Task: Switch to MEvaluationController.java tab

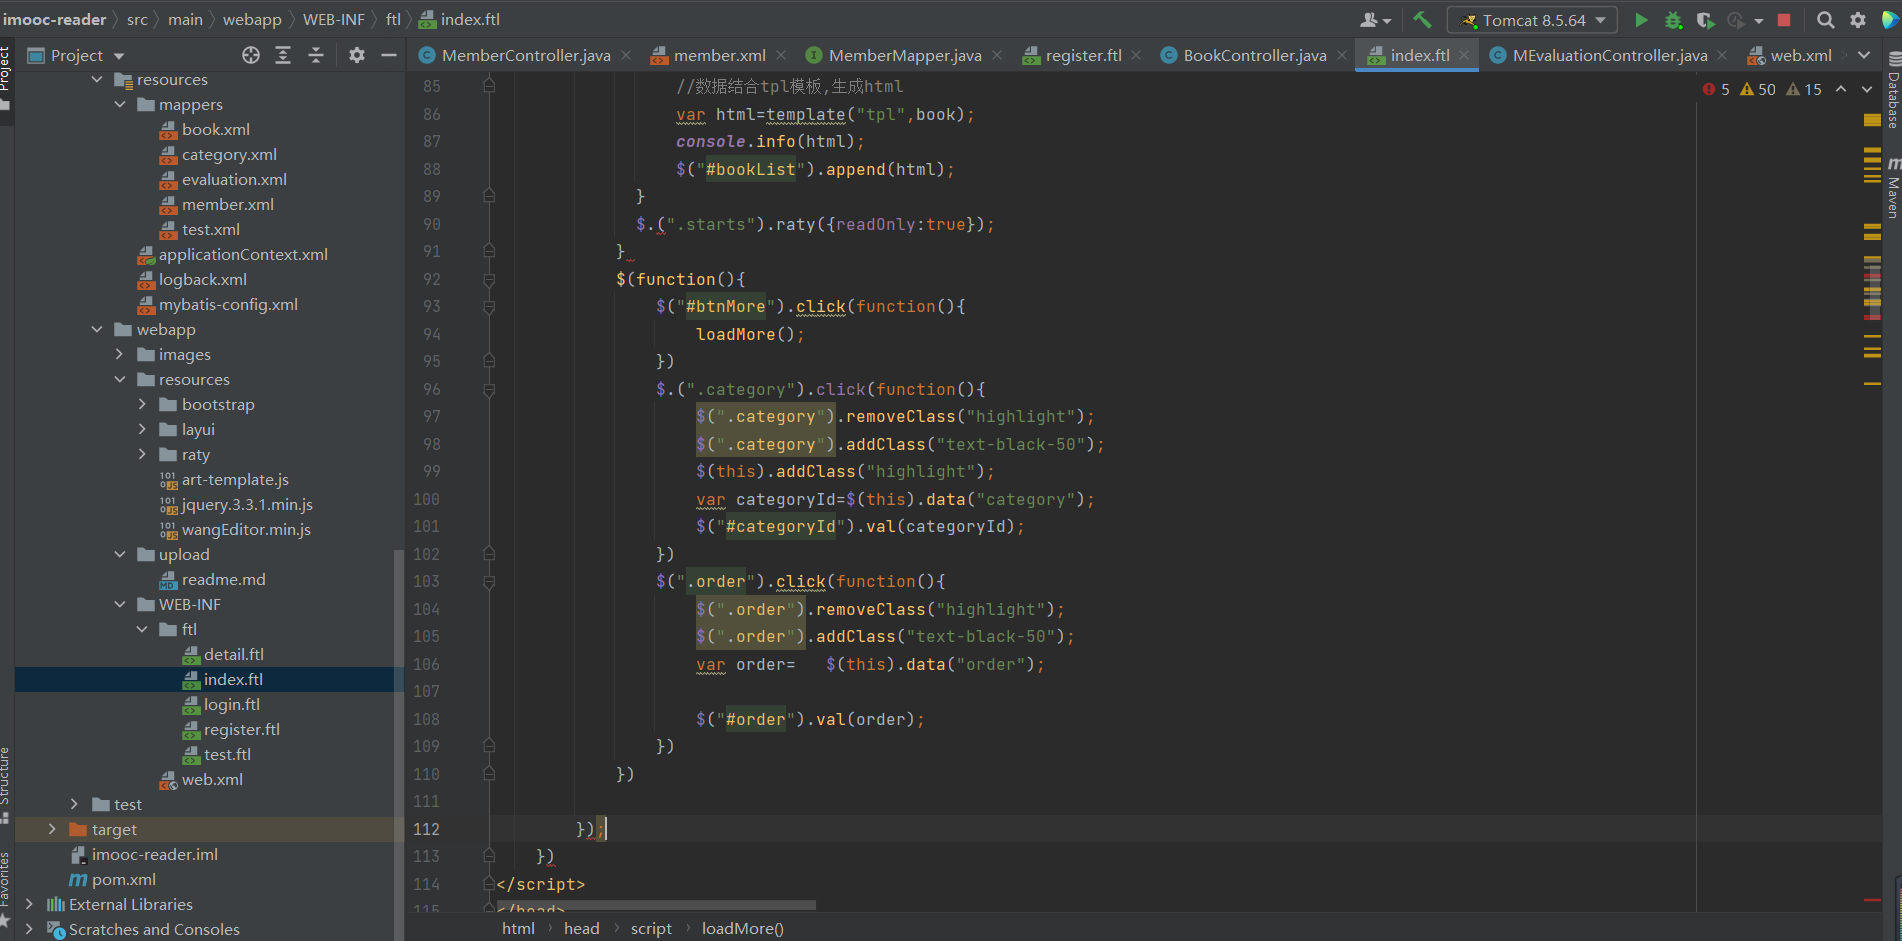Action: coord(1610,55)
